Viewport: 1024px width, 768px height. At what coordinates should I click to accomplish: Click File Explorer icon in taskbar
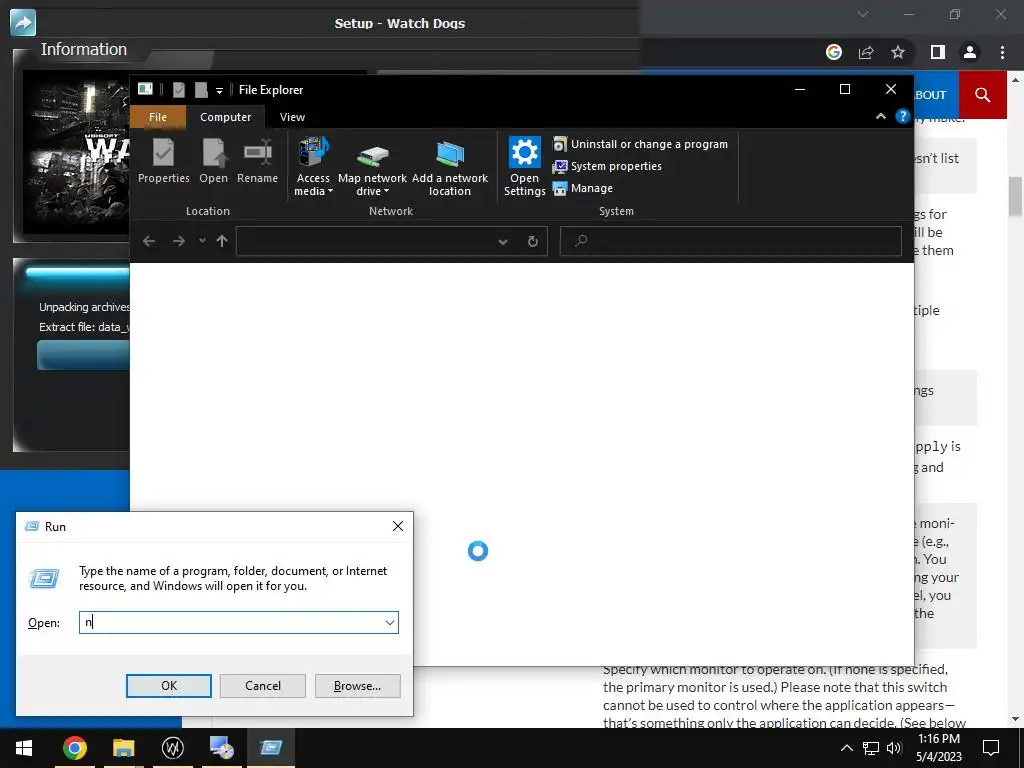click(x=123, y=748)
